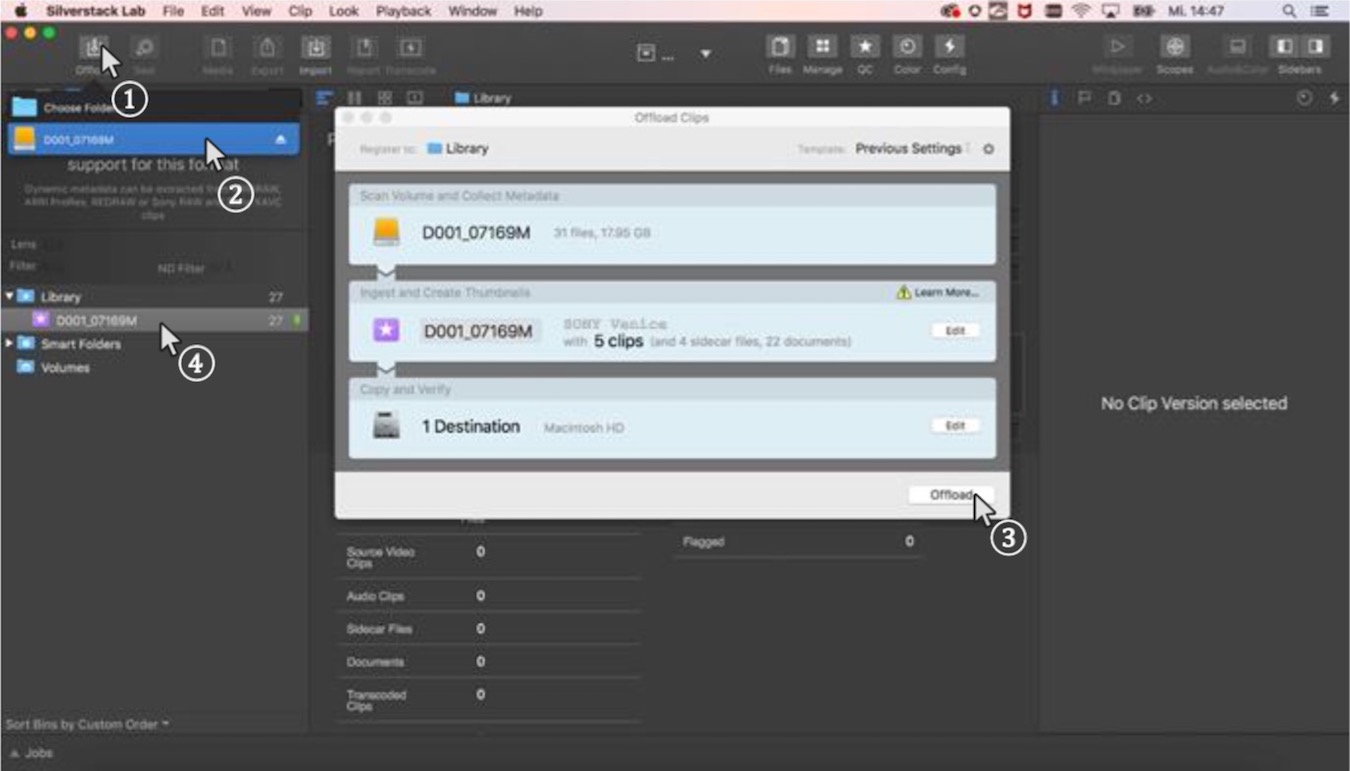Click the Transcode toolbar icon

pos(410,47)
